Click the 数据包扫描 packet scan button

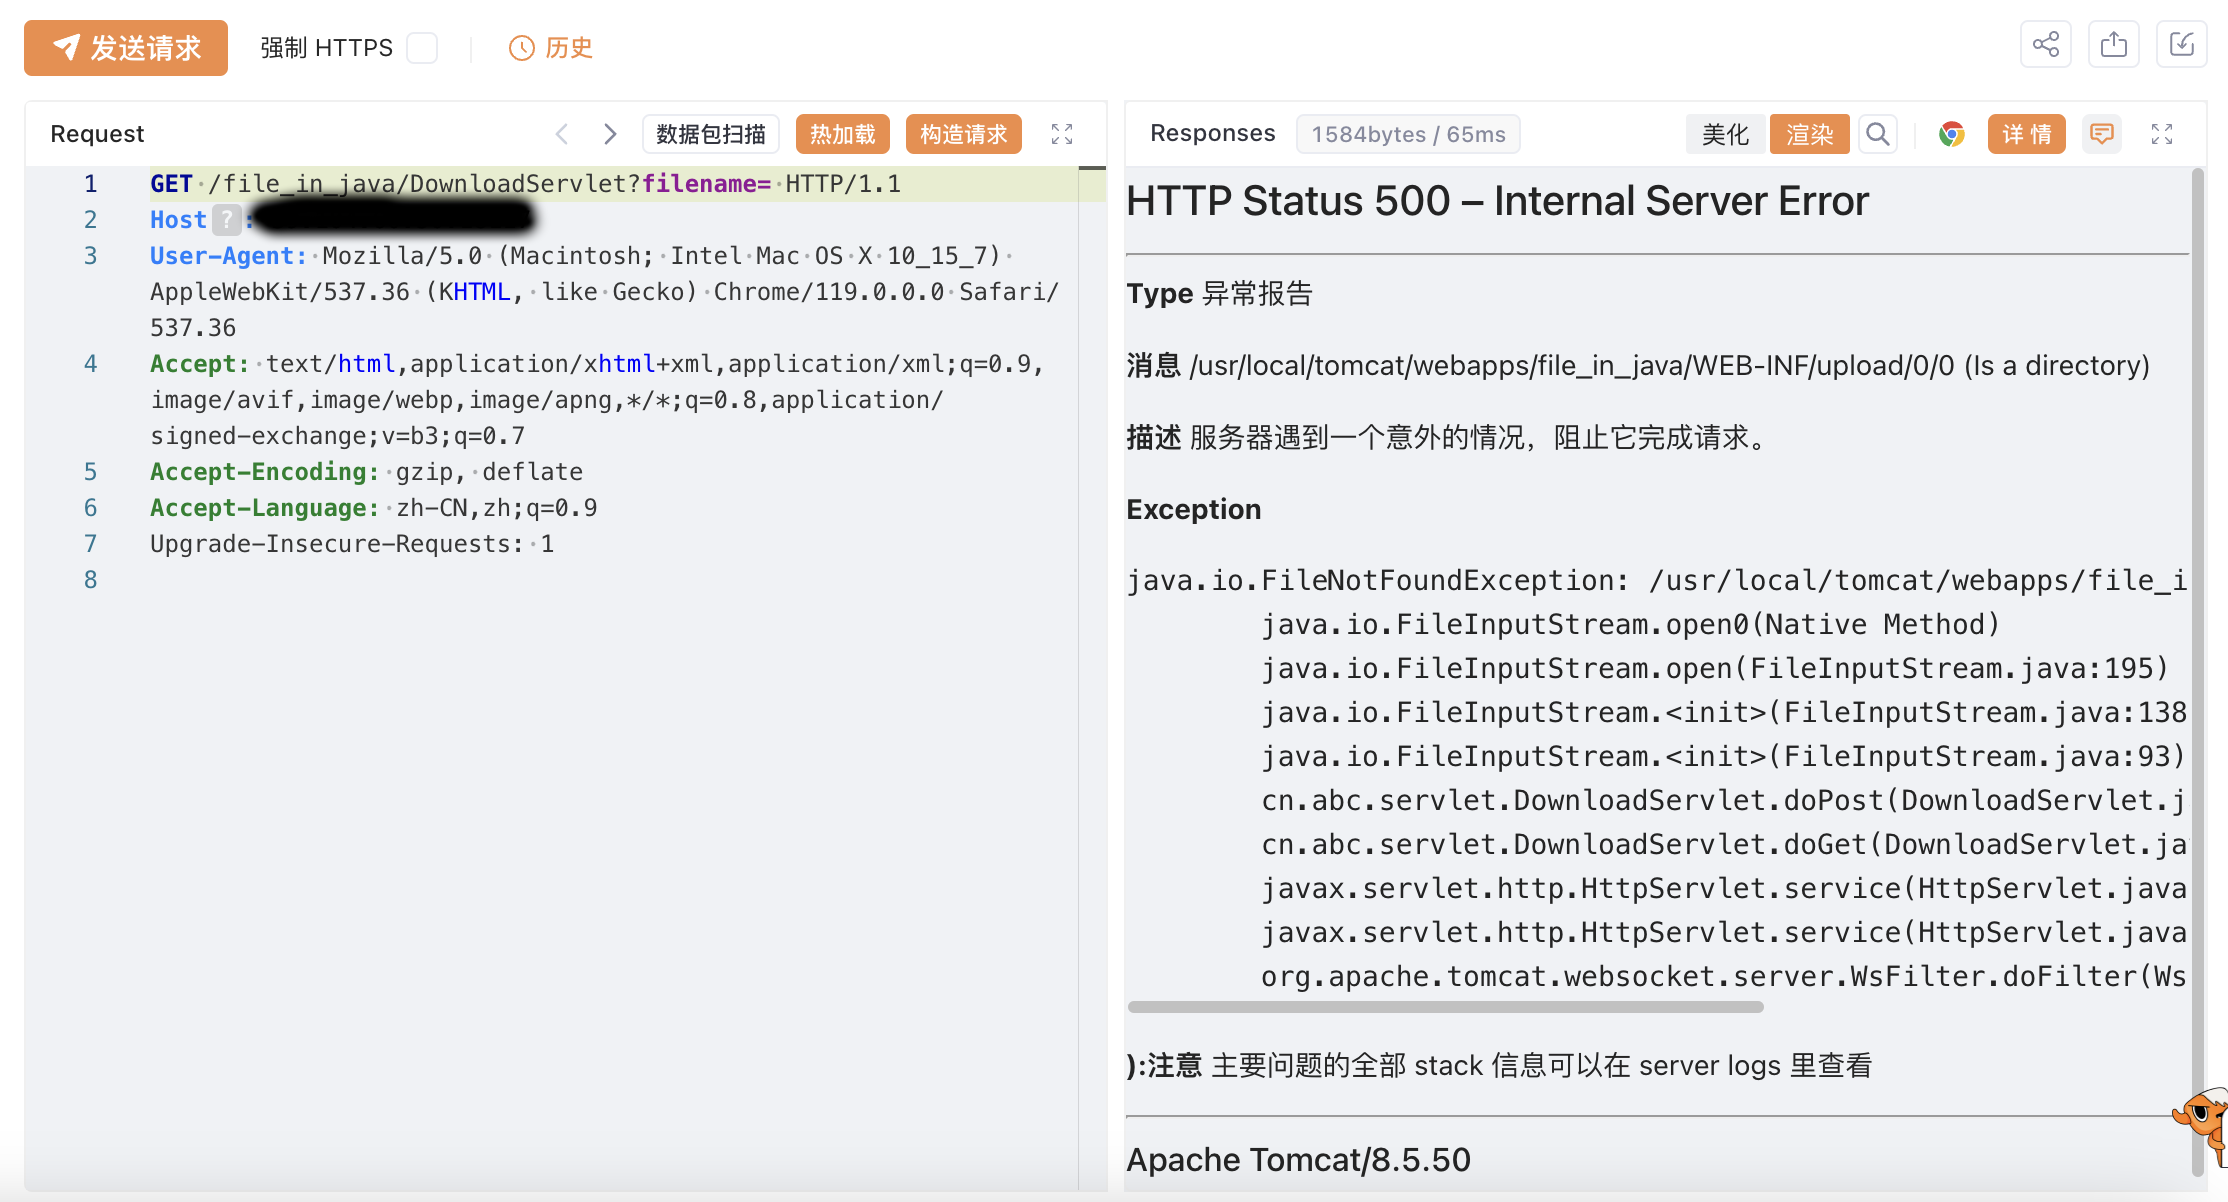(710, 134)
